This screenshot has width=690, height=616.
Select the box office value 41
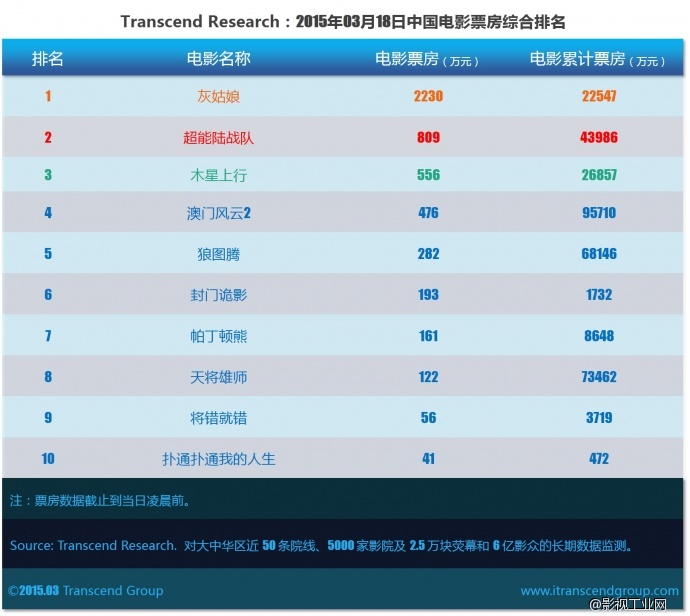click(x=428, y=459)
